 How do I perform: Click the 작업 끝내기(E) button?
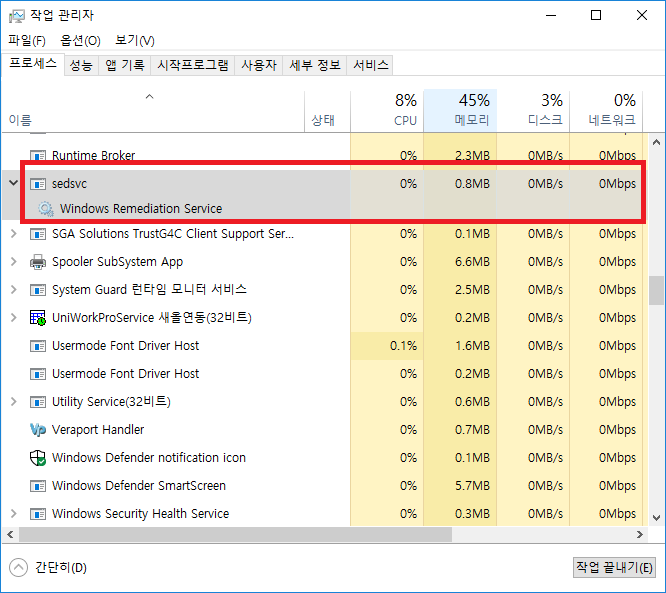[614, 568]
